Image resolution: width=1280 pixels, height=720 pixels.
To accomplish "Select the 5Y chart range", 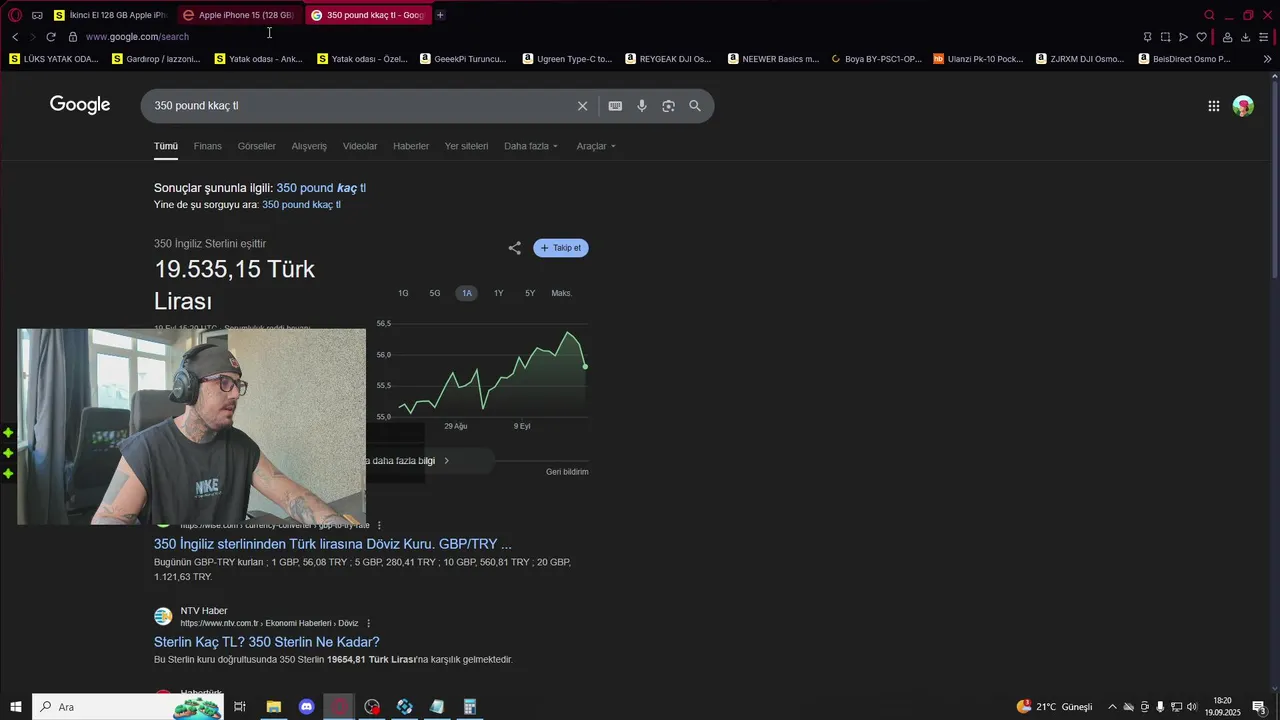I will coord(530,293).
